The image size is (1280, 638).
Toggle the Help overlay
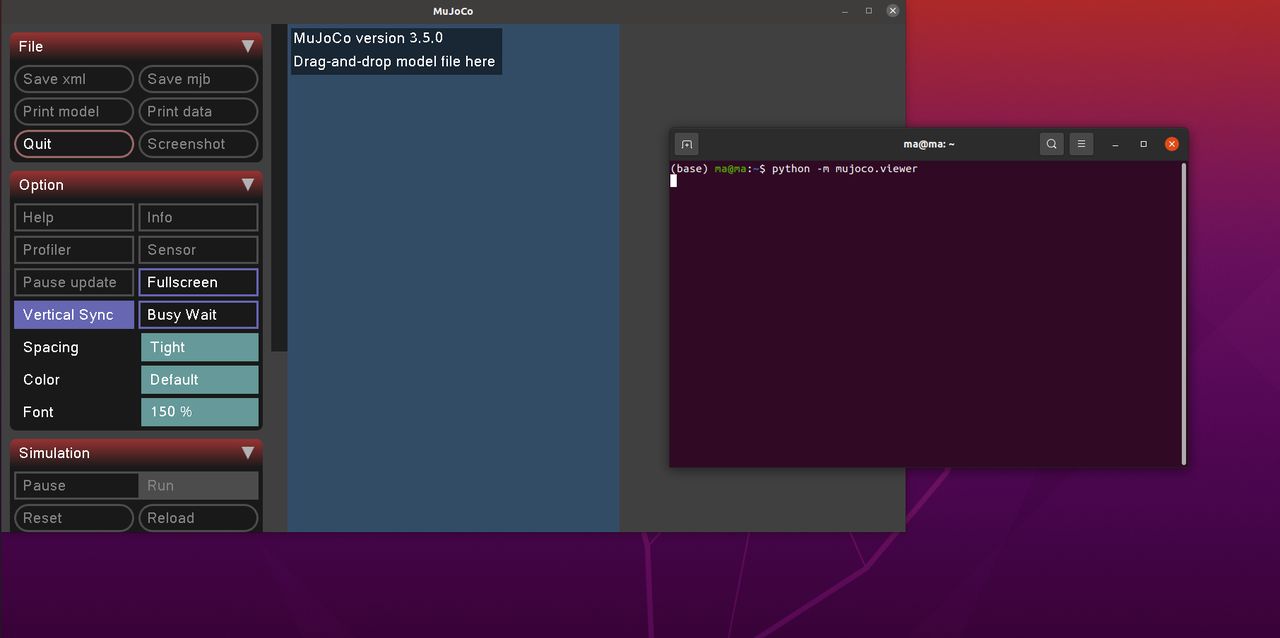point(74,217)
